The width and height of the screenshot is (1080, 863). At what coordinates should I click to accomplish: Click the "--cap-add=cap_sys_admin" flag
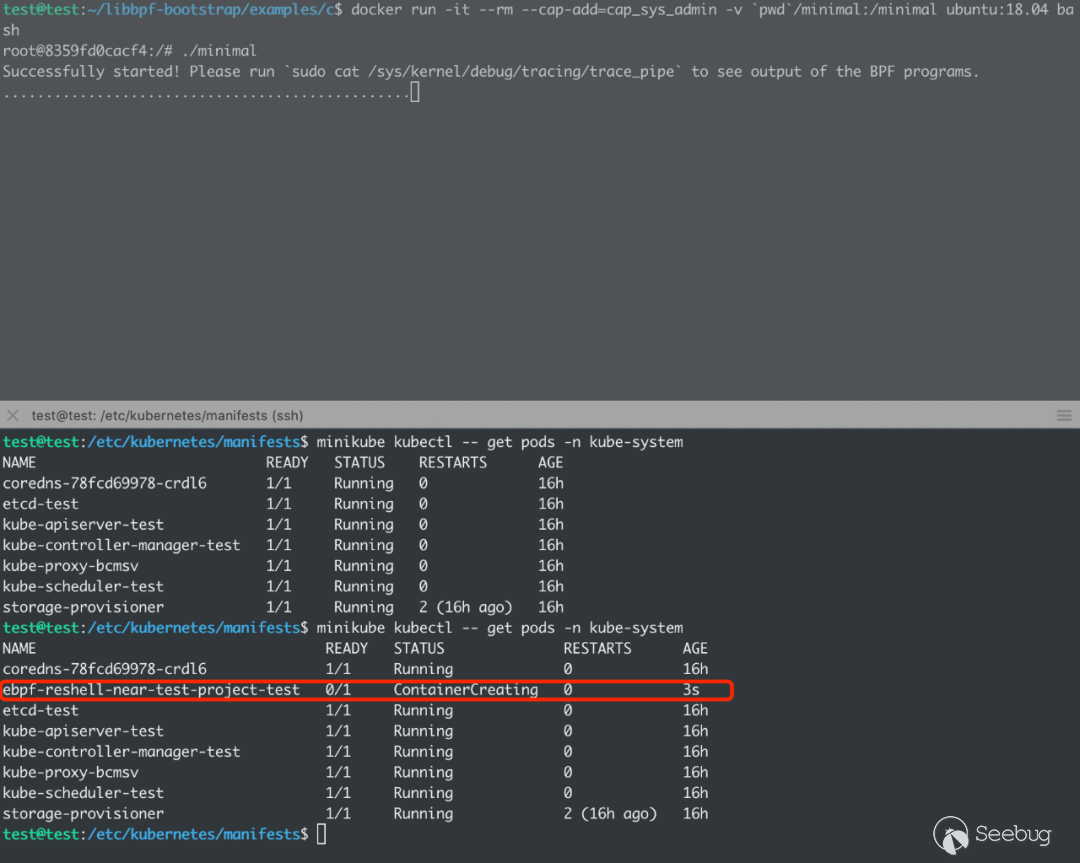point(618,10)
